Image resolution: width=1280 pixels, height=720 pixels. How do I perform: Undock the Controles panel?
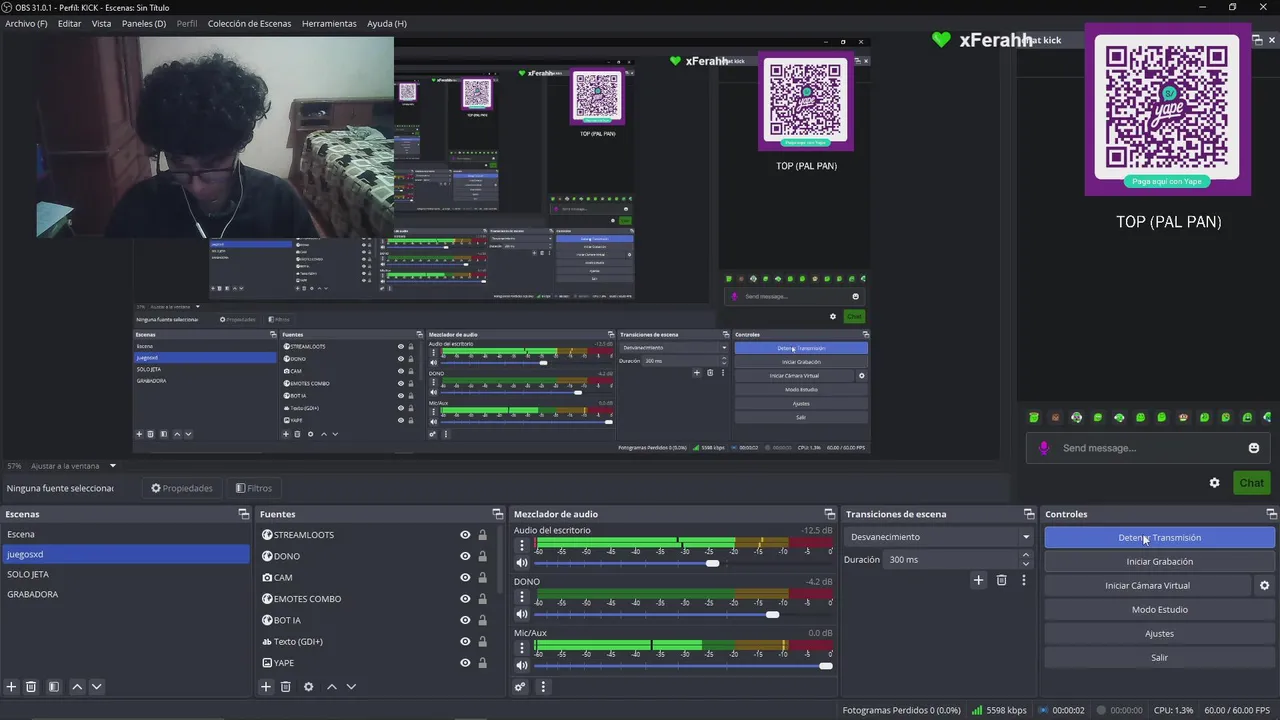pos(1272,514)
